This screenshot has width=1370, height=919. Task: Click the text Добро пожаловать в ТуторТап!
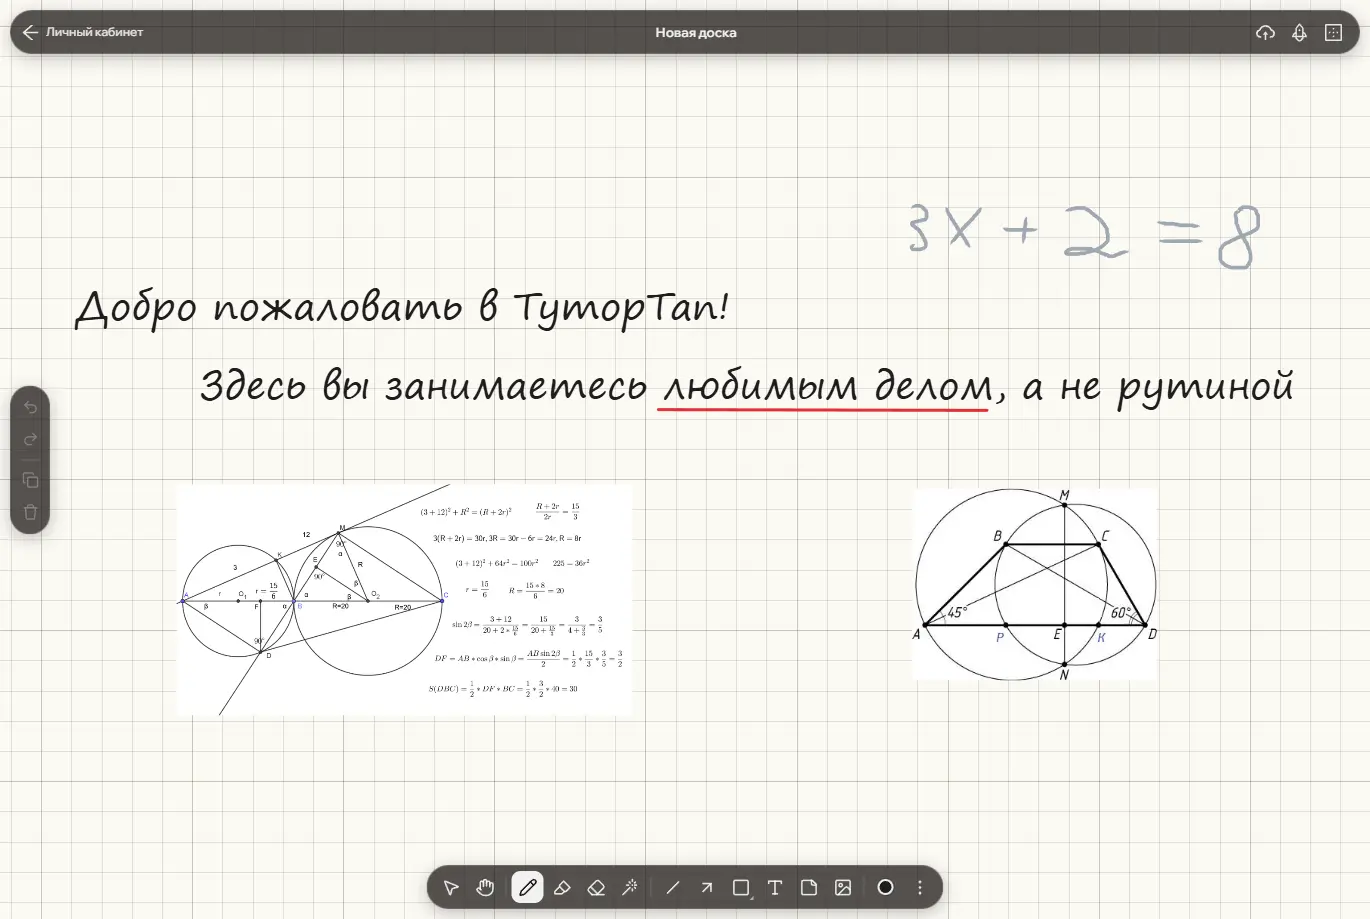coord(402,307)
